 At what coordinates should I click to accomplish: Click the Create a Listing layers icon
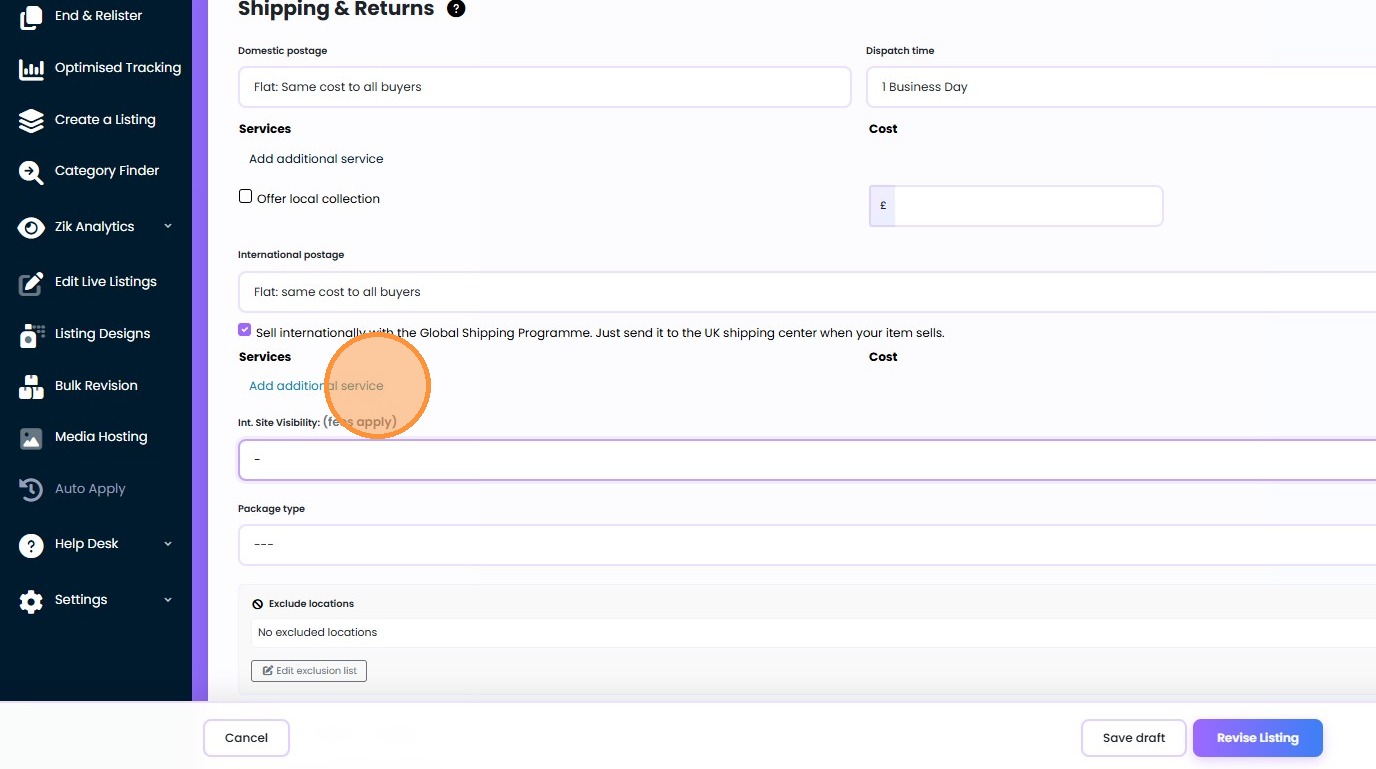point(31,120)
